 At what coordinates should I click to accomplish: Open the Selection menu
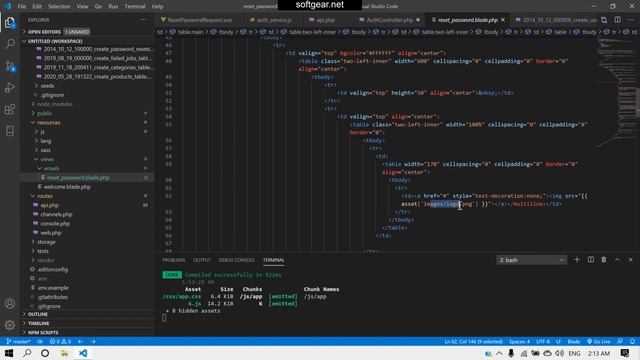click(59, 6)
